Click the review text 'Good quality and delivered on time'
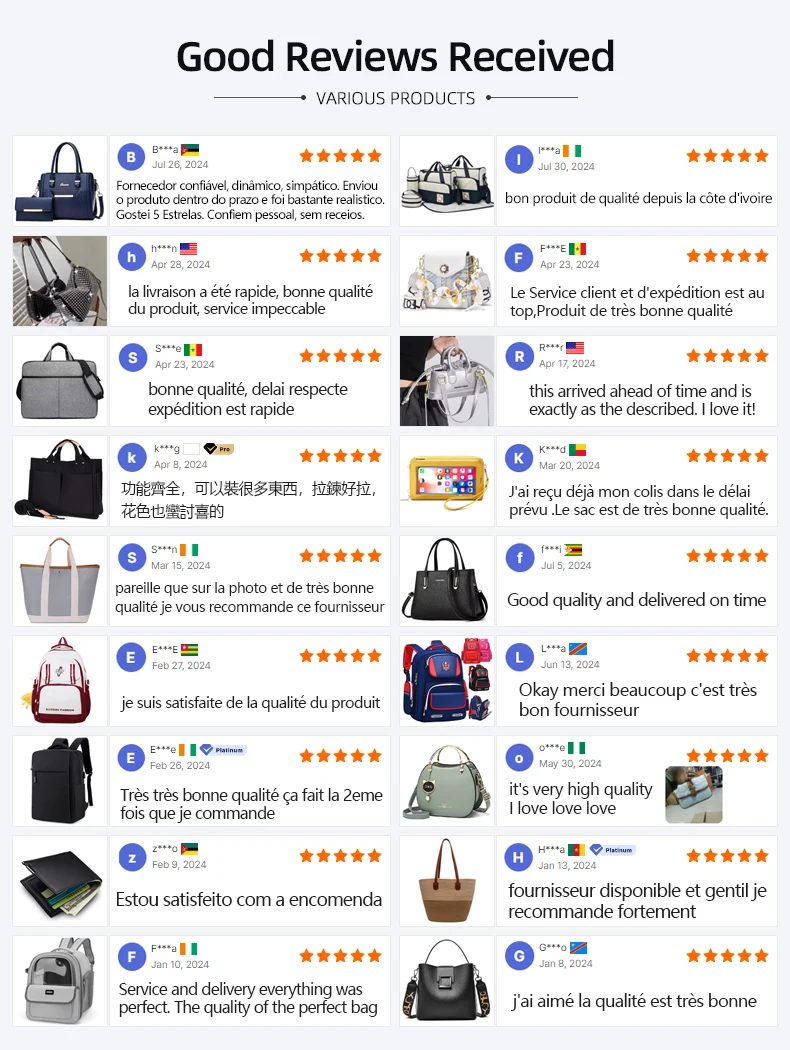790x1050 pixels. 636,600
